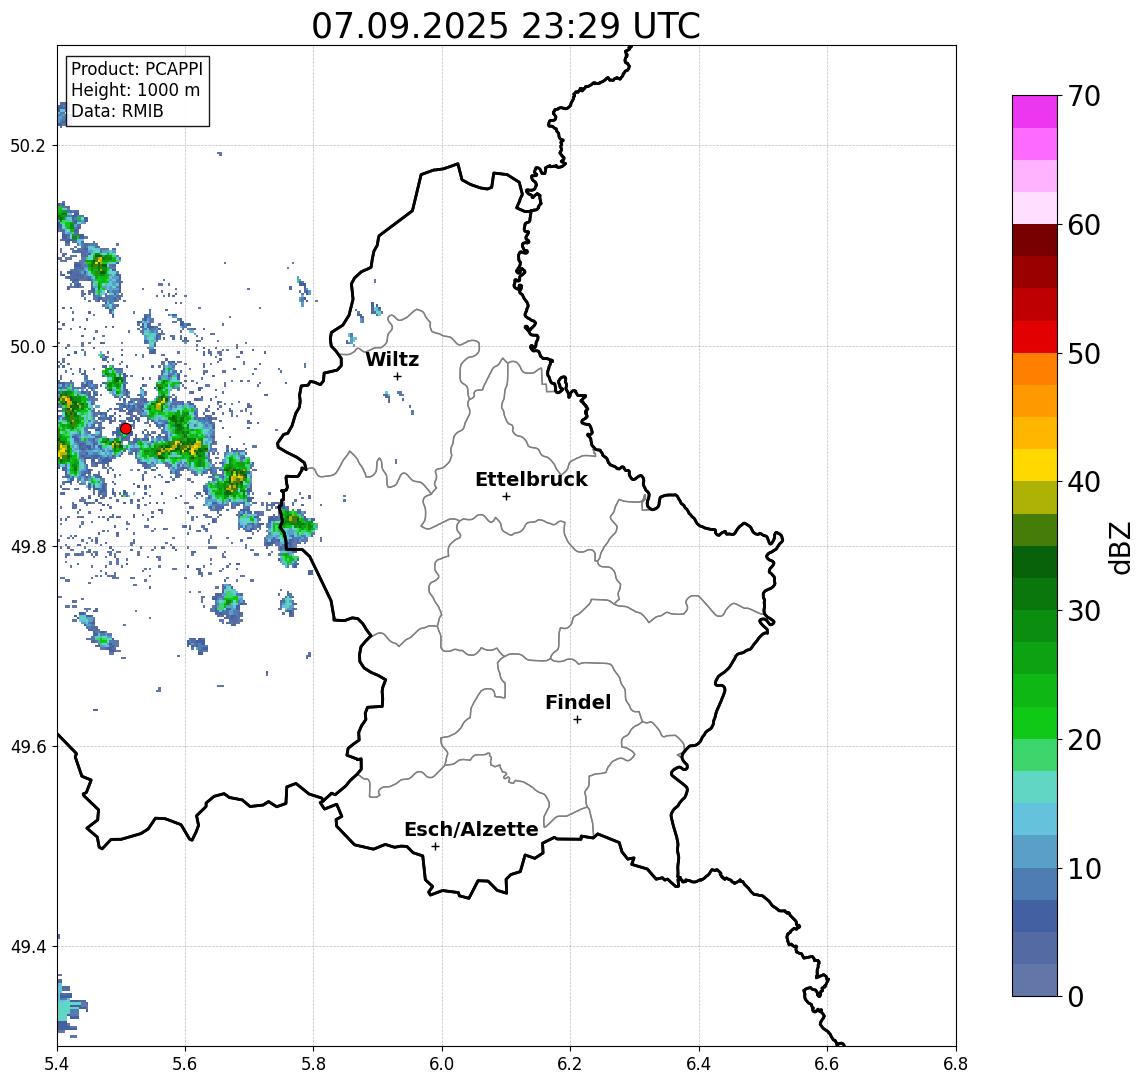
Task: Click the plus marker below Esch/Alzette
Action: coord(435,847)
